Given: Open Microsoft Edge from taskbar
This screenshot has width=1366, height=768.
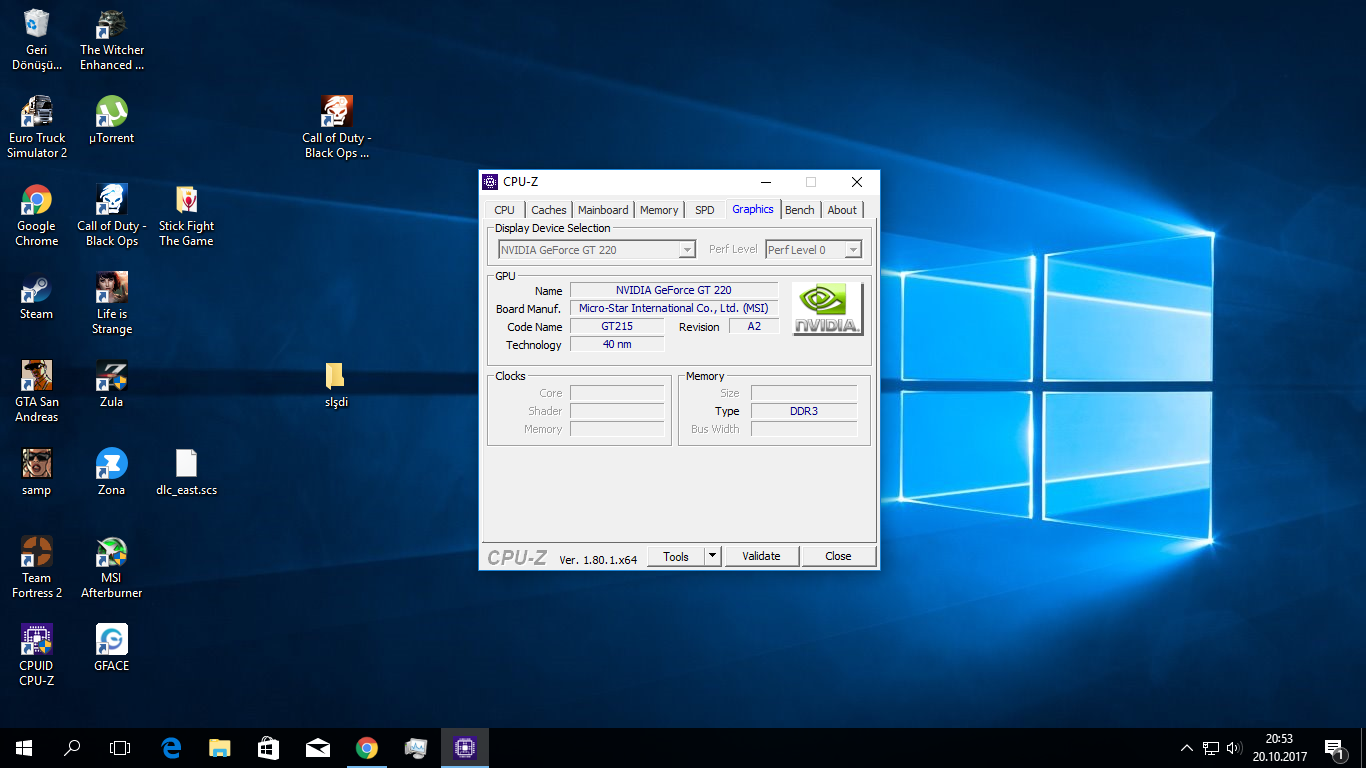Looking at the screenshot, I should click(x=171, y=747).
